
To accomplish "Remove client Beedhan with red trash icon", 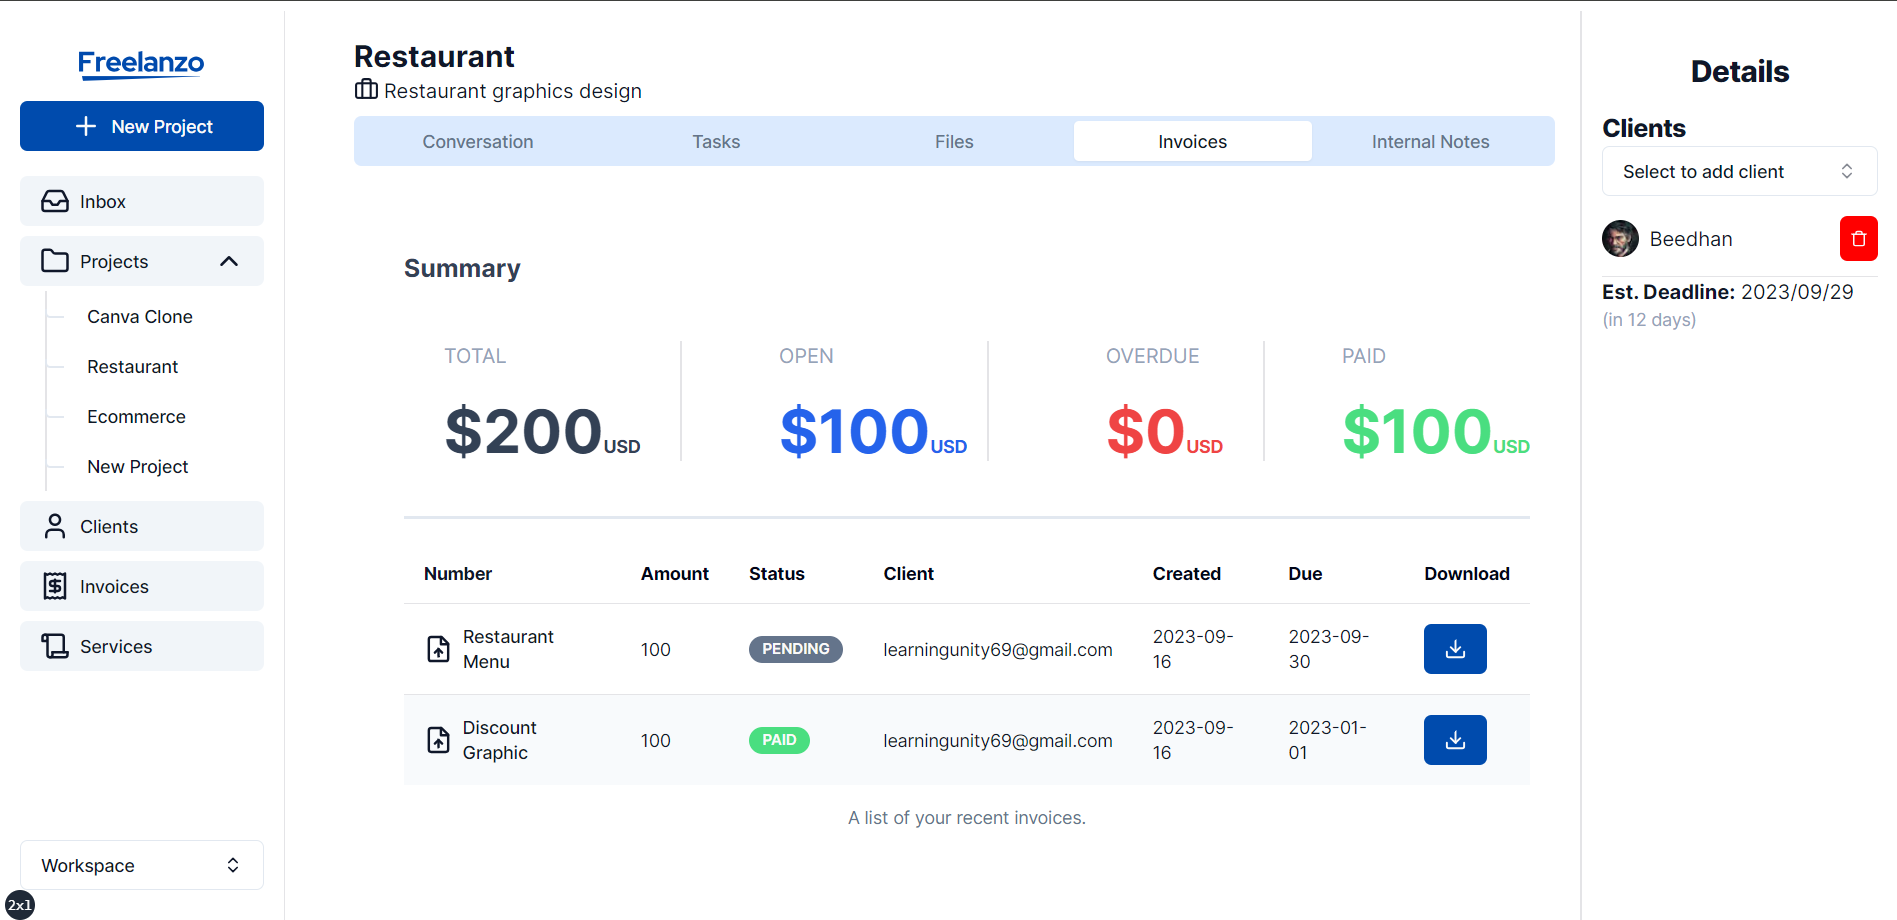I will (1858, 239).
